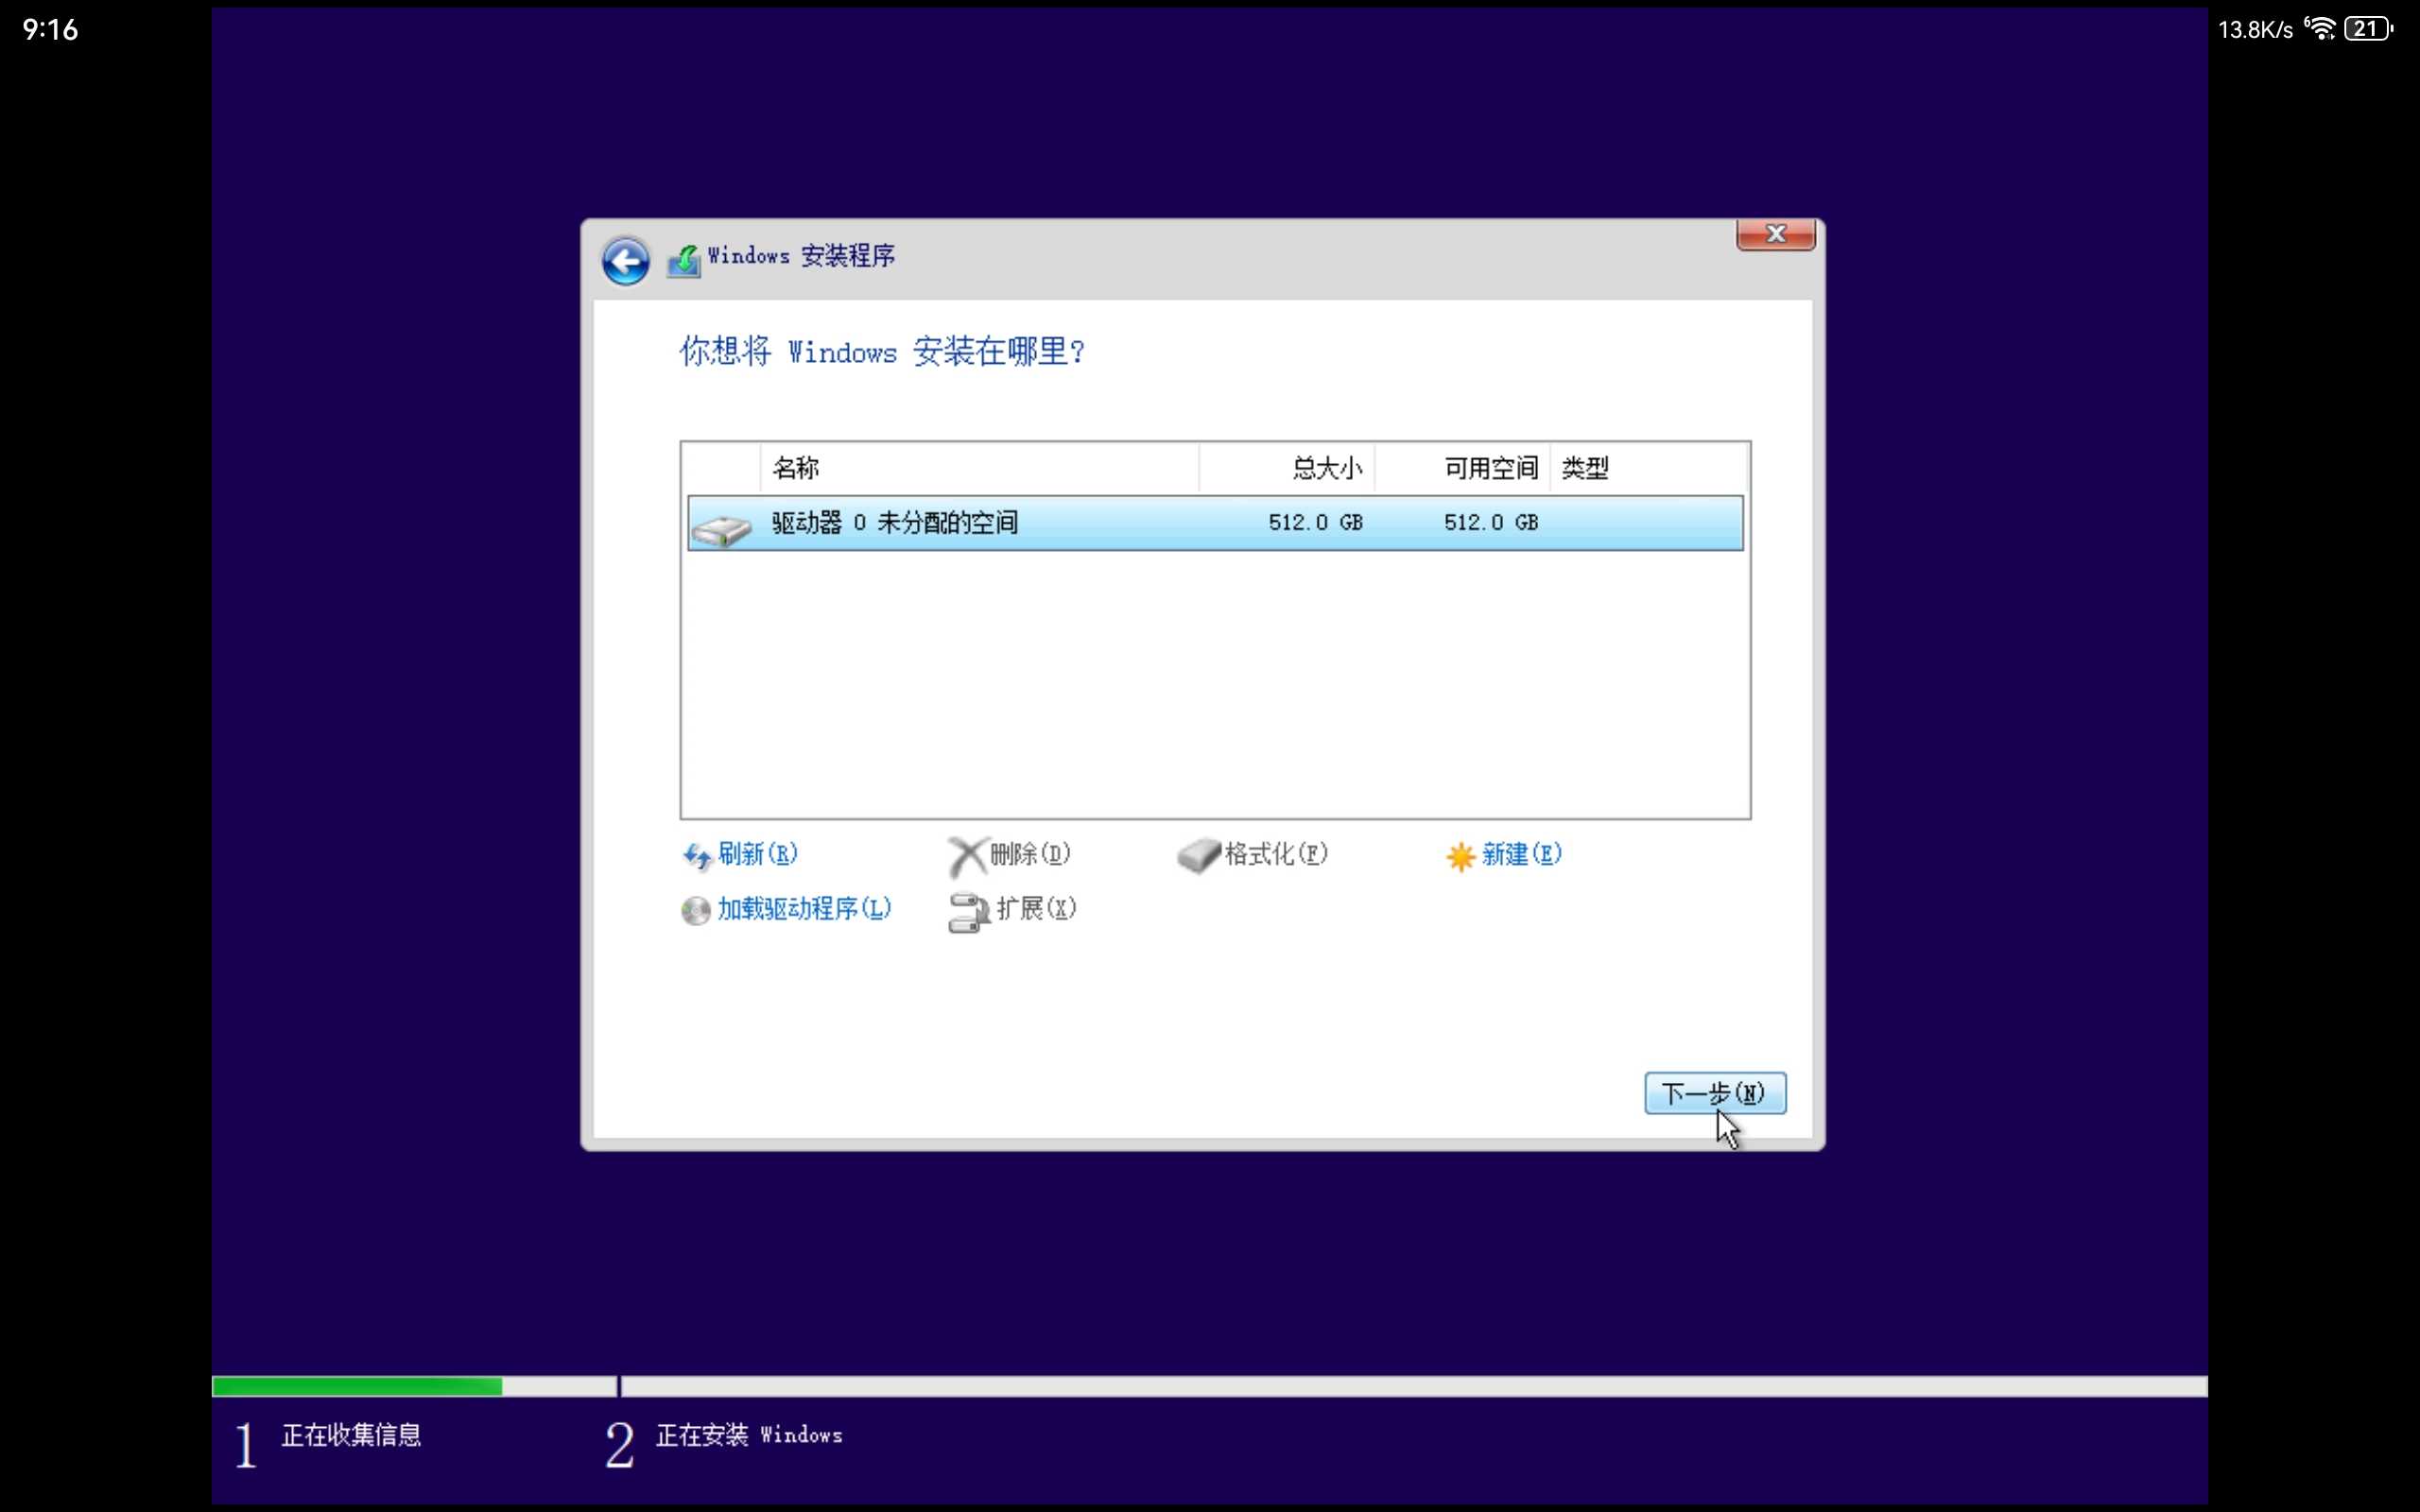Click the 类型 column header
This screenshot has width=2420, height=1512.
click(1585, 468)
